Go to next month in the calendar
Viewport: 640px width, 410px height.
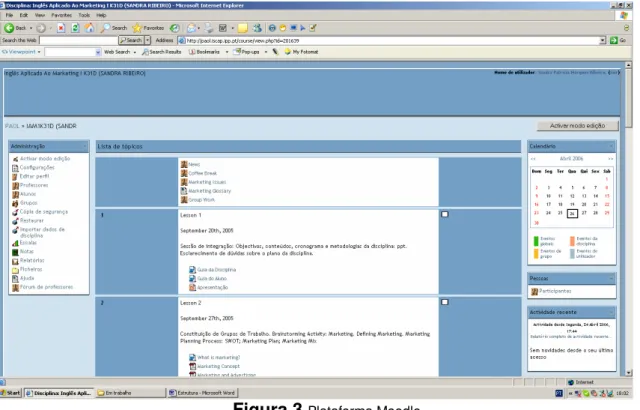611,159
